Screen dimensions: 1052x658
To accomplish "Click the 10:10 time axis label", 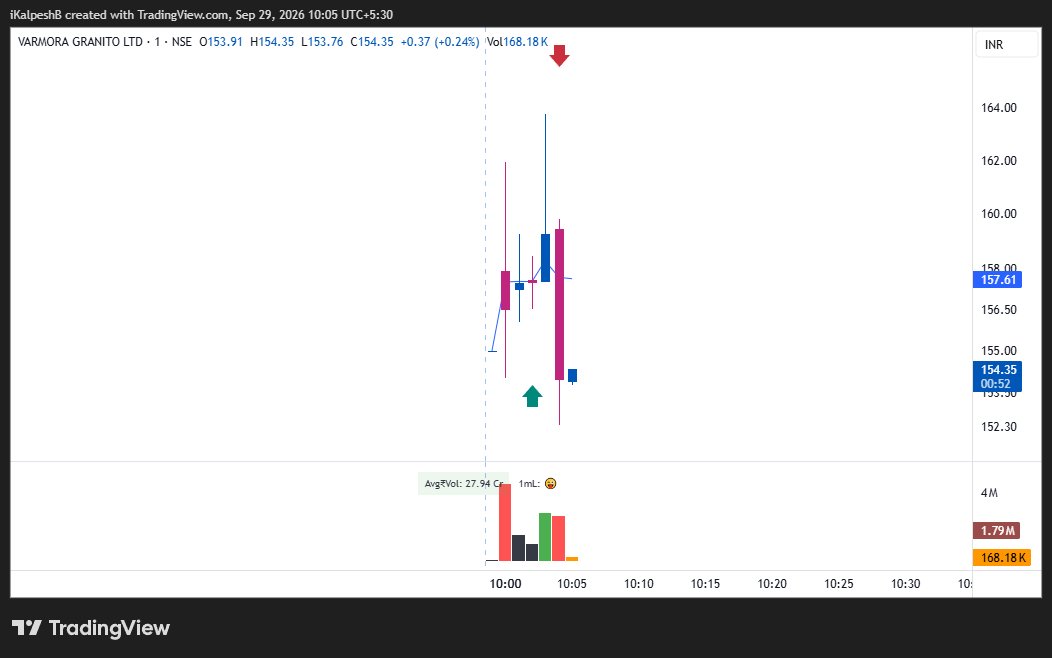I will pos(639,584).
